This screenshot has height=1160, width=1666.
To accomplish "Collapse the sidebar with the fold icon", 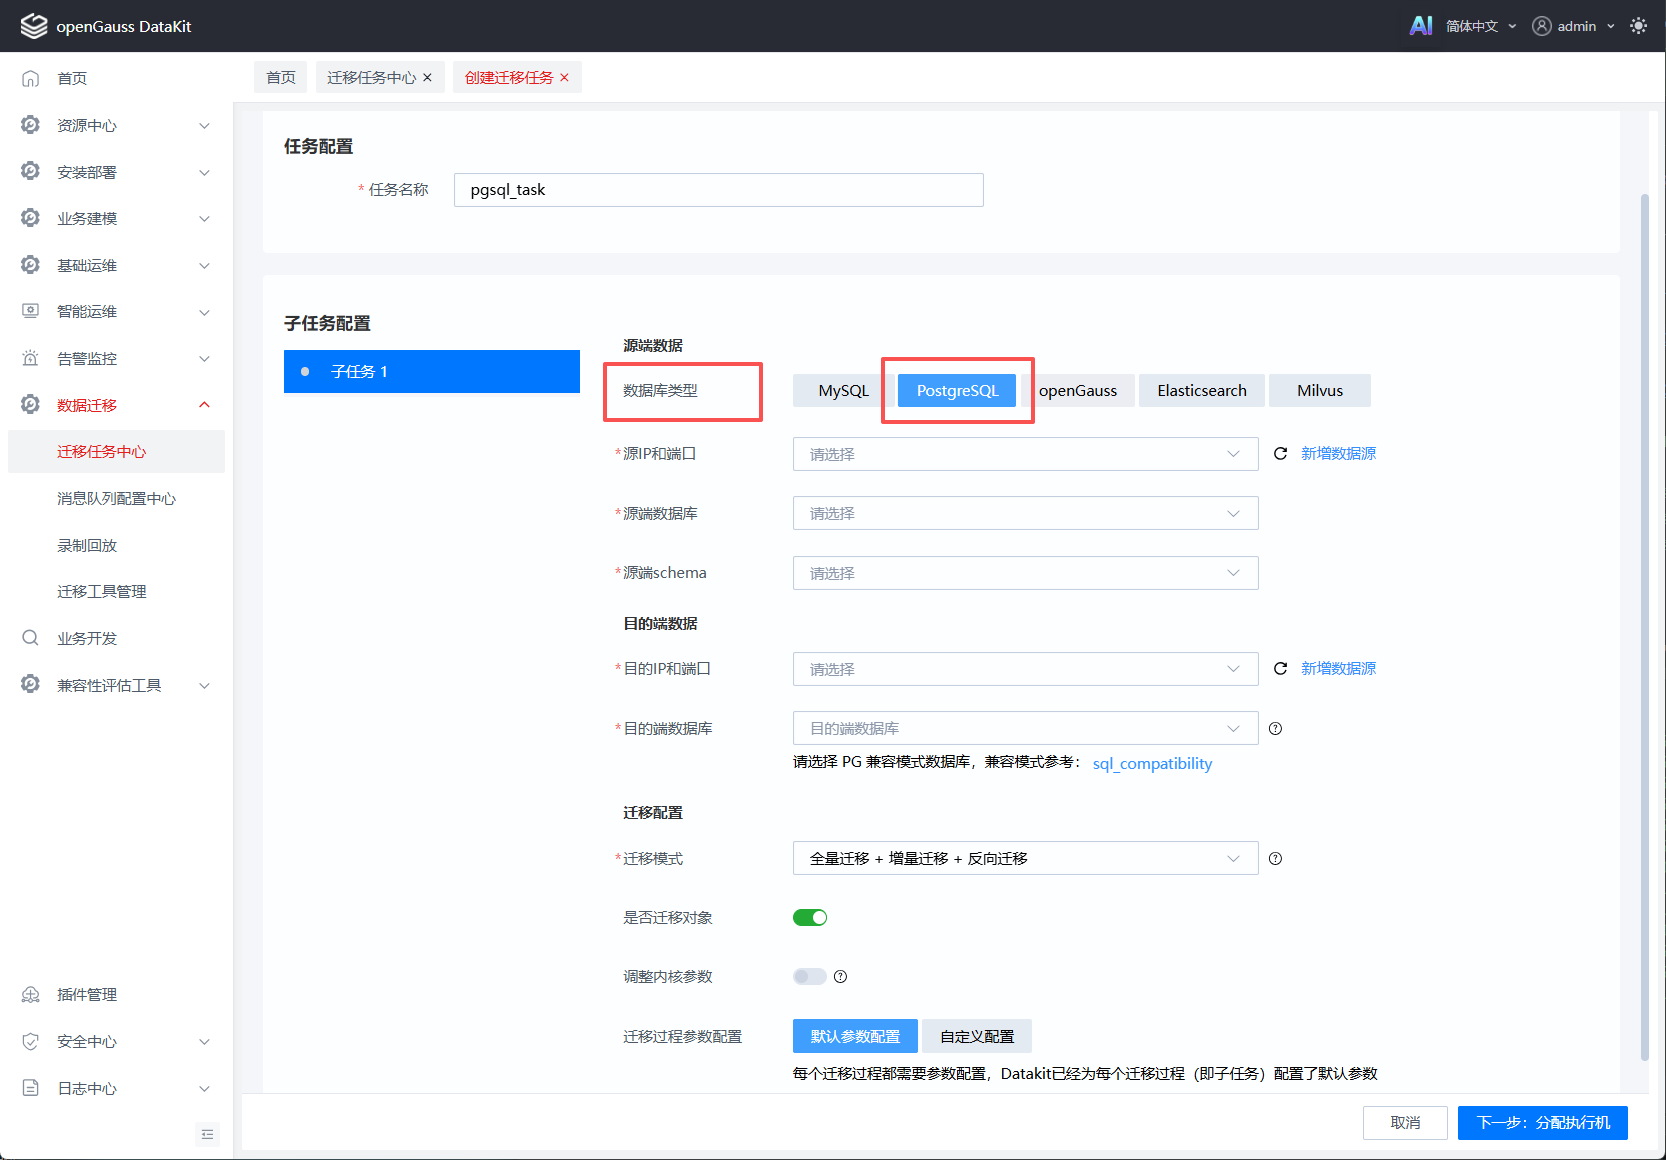I will click(x=207, y=1135).
